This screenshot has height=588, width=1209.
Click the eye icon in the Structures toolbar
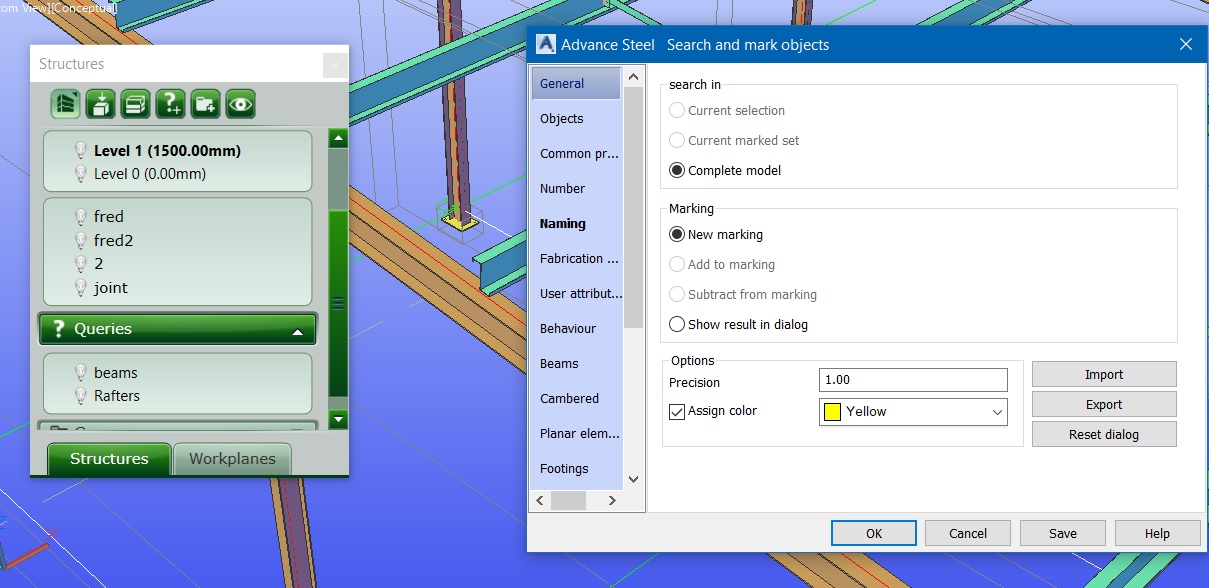[x=241, y=103]
